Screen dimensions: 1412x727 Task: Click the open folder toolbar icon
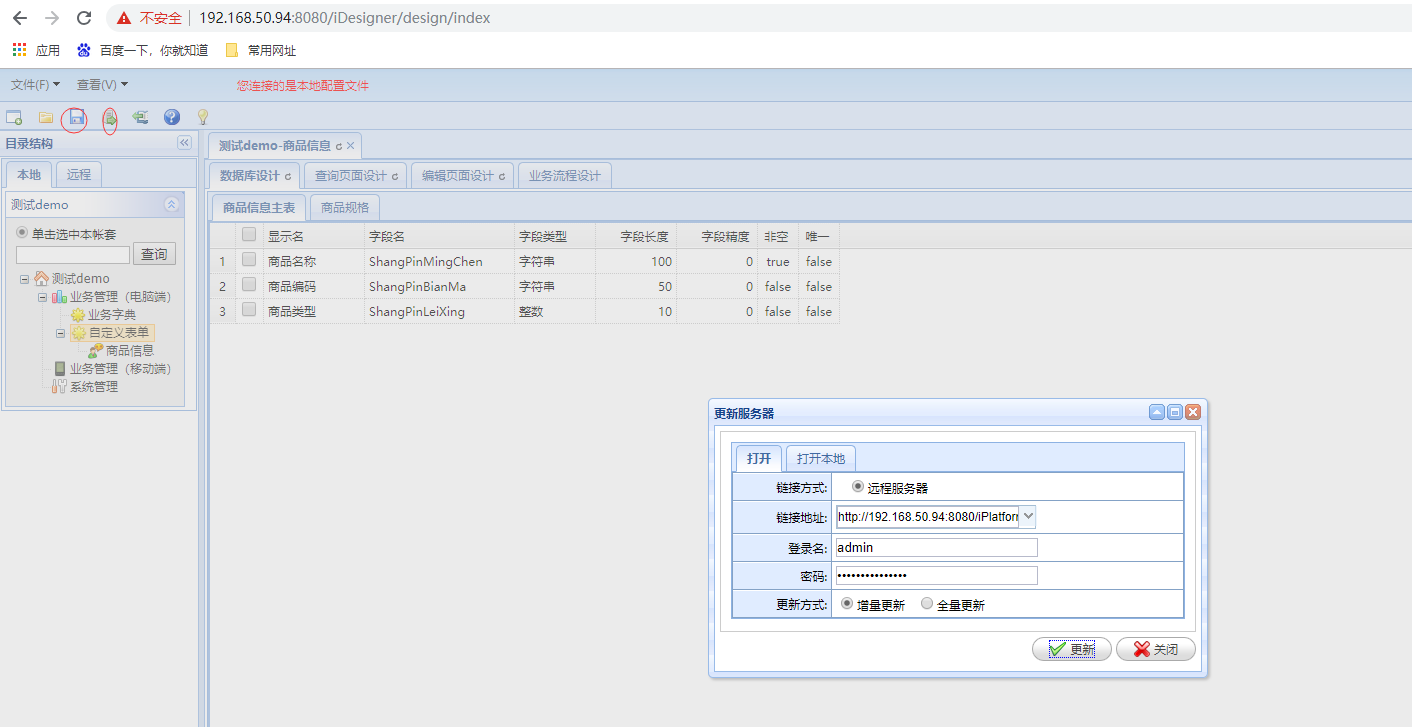click(45, 118)
